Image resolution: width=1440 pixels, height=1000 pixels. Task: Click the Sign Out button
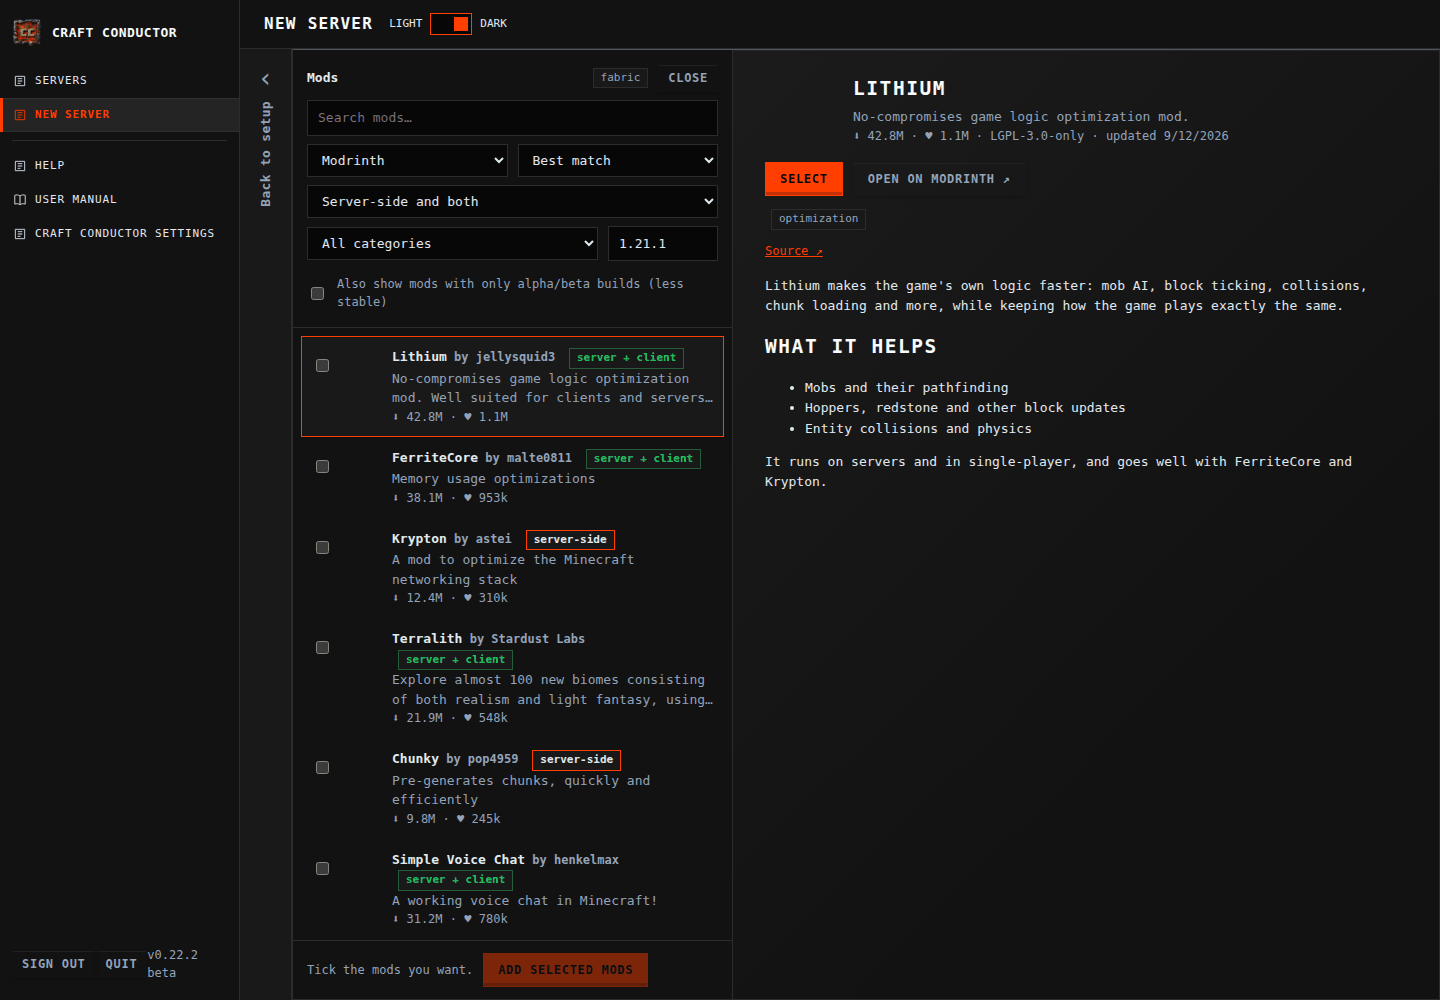pos(54,964)
